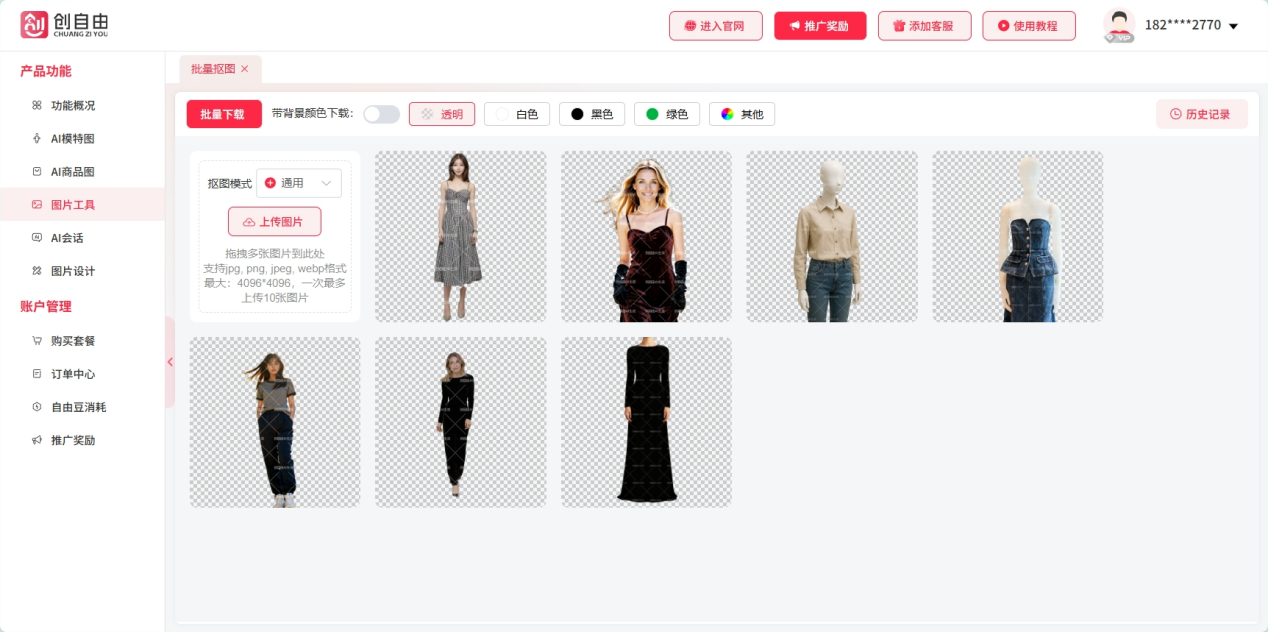Enable the 带背景颜色下载 switch

381,114
